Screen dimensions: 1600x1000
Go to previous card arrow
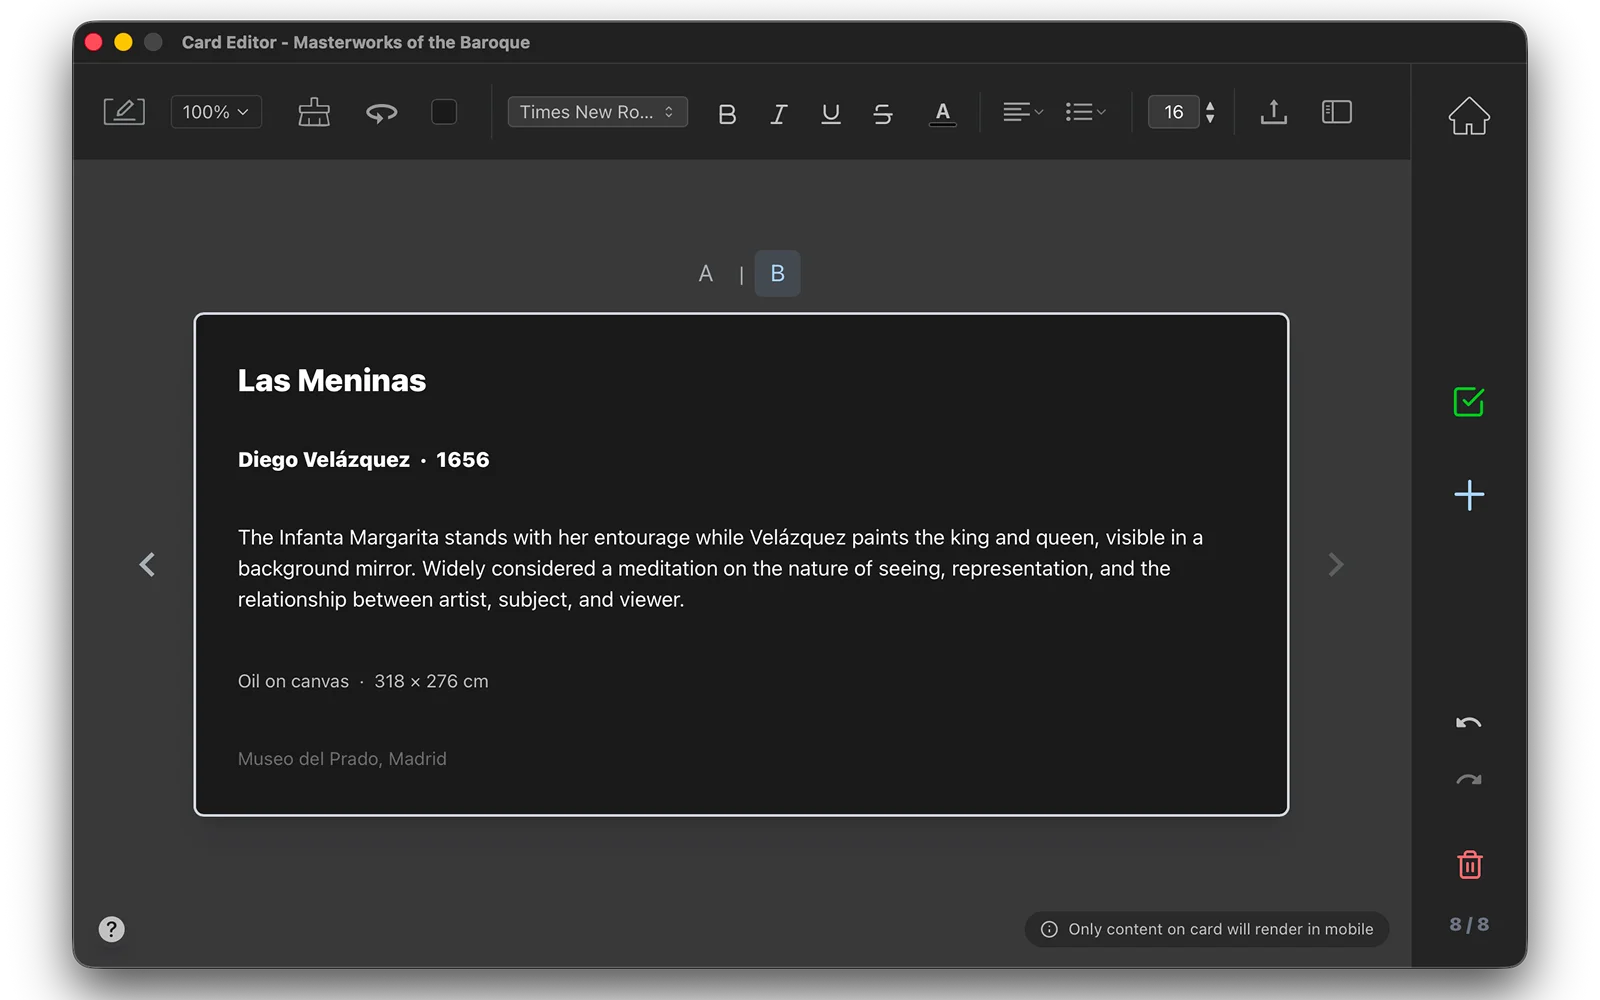147,565
